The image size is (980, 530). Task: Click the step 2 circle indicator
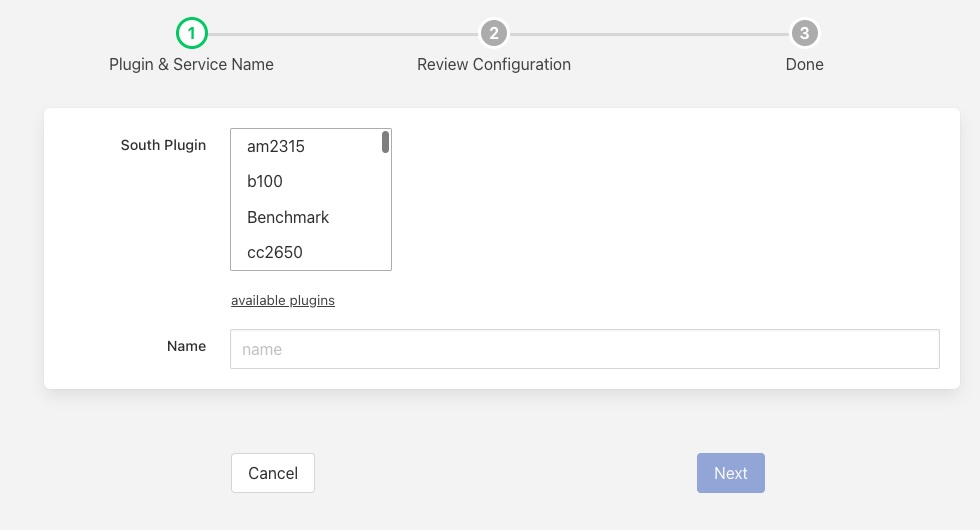[x=493, y=34]
